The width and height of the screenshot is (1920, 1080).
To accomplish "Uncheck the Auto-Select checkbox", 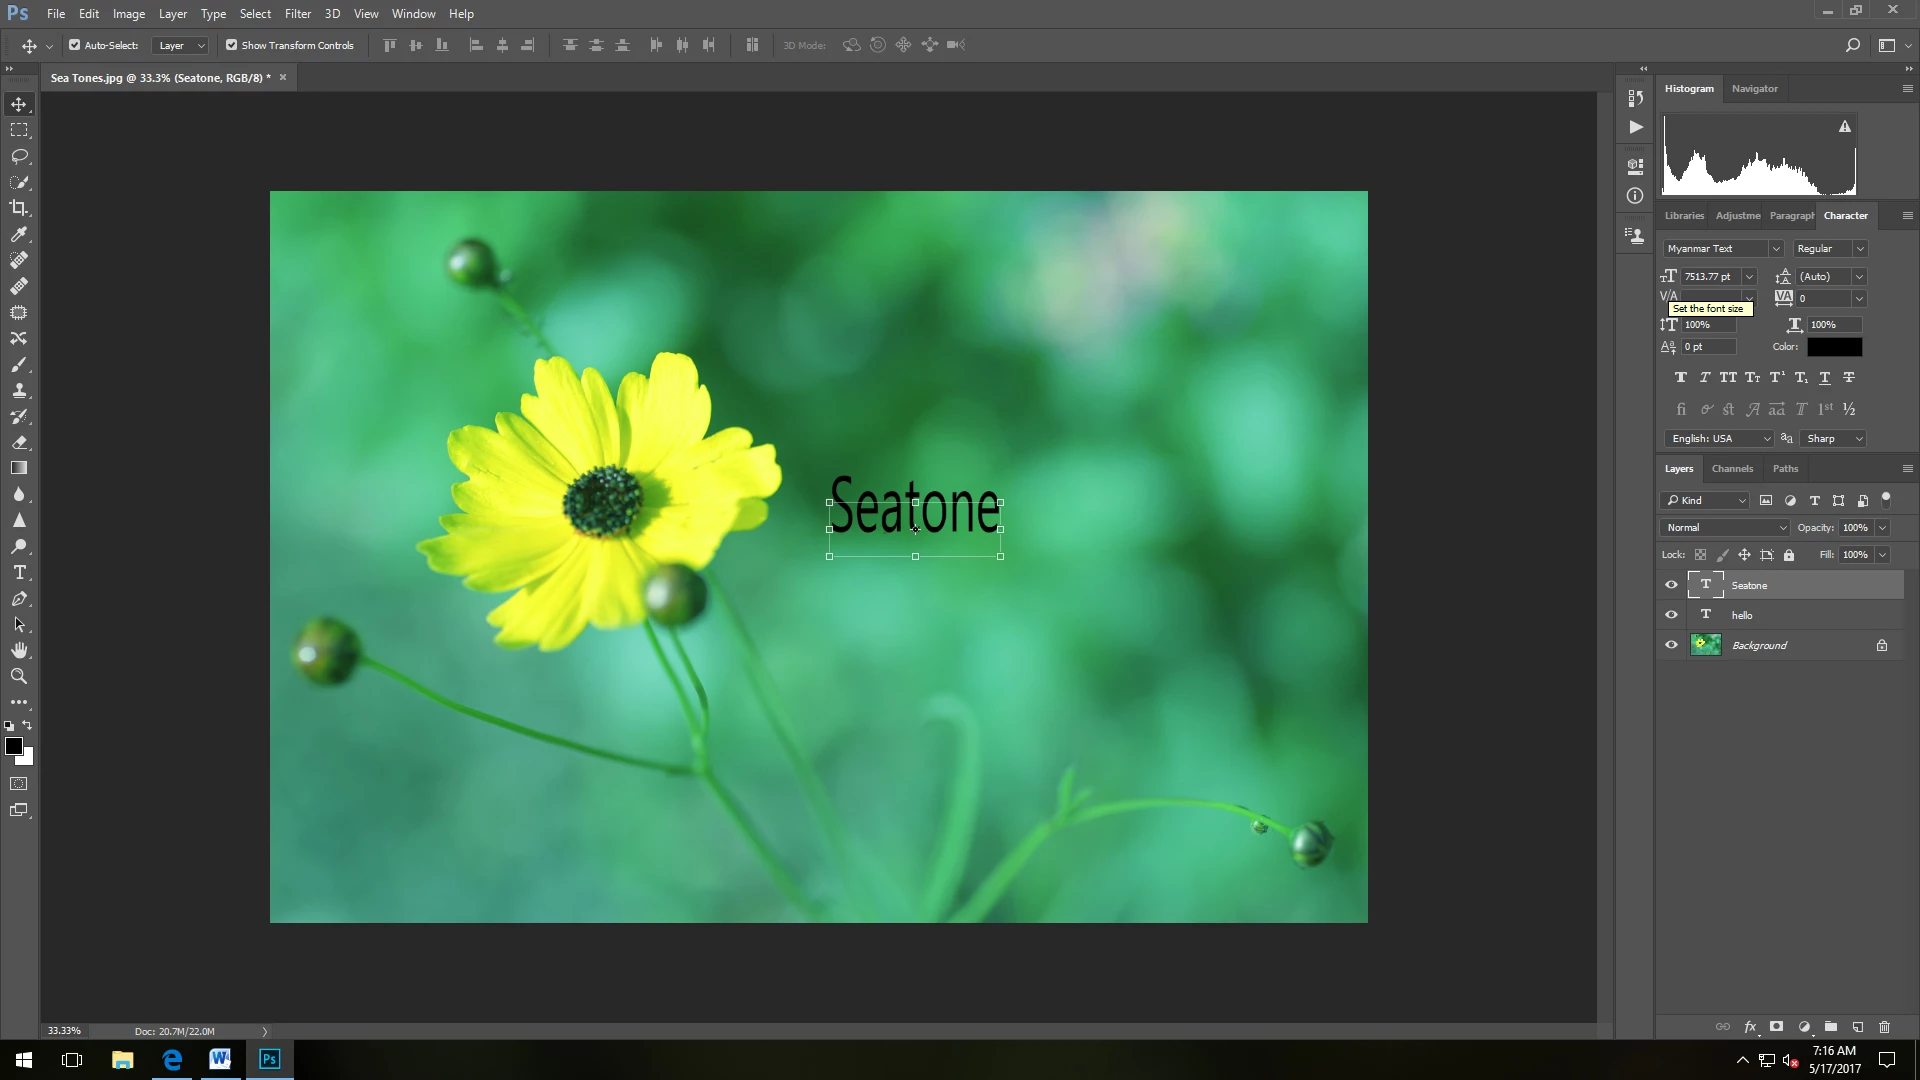I will 75,45.
